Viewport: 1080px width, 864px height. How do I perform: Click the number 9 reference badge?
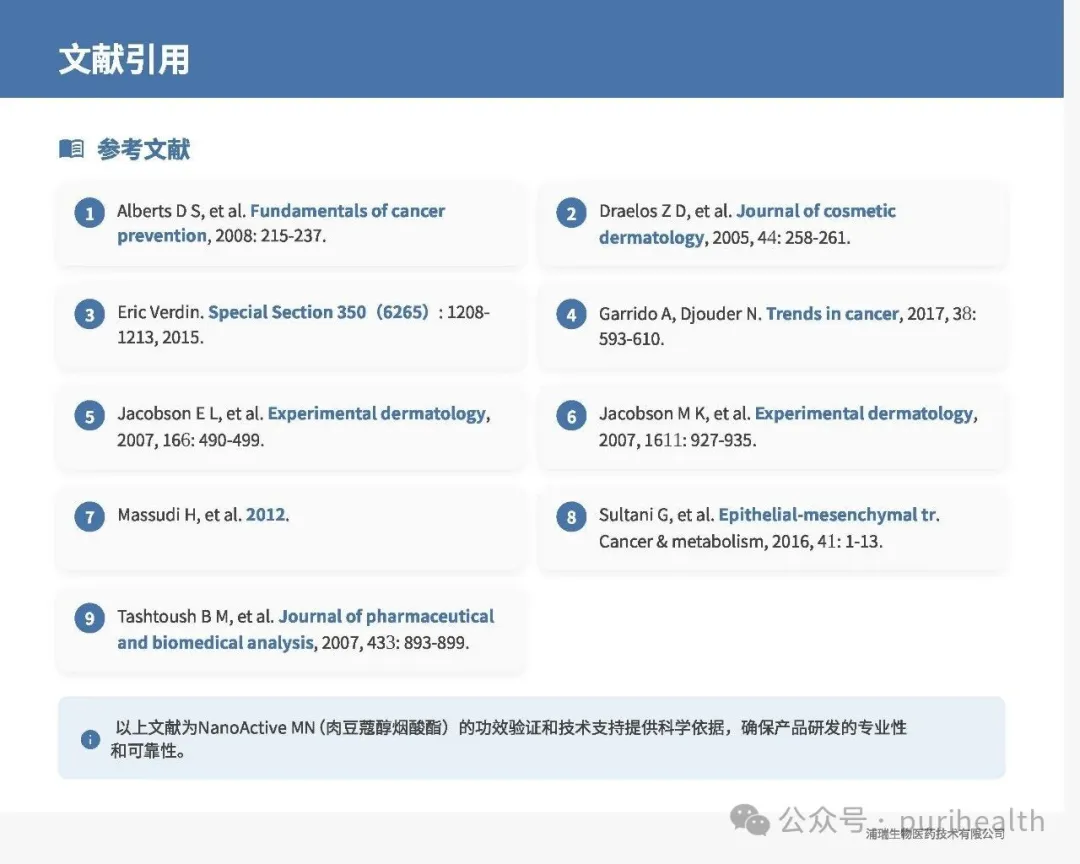coord(89,619)
